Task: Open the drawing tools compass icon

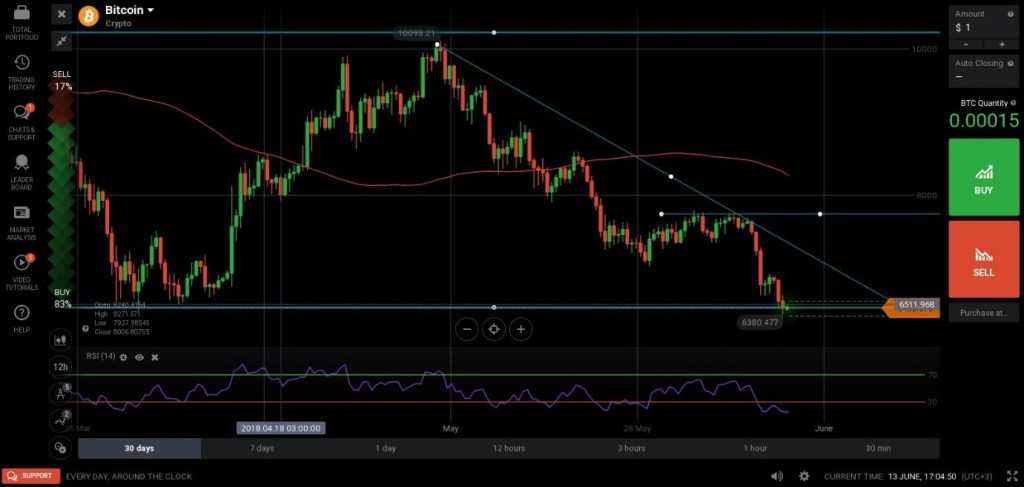Action: click(x=61, y=394)
